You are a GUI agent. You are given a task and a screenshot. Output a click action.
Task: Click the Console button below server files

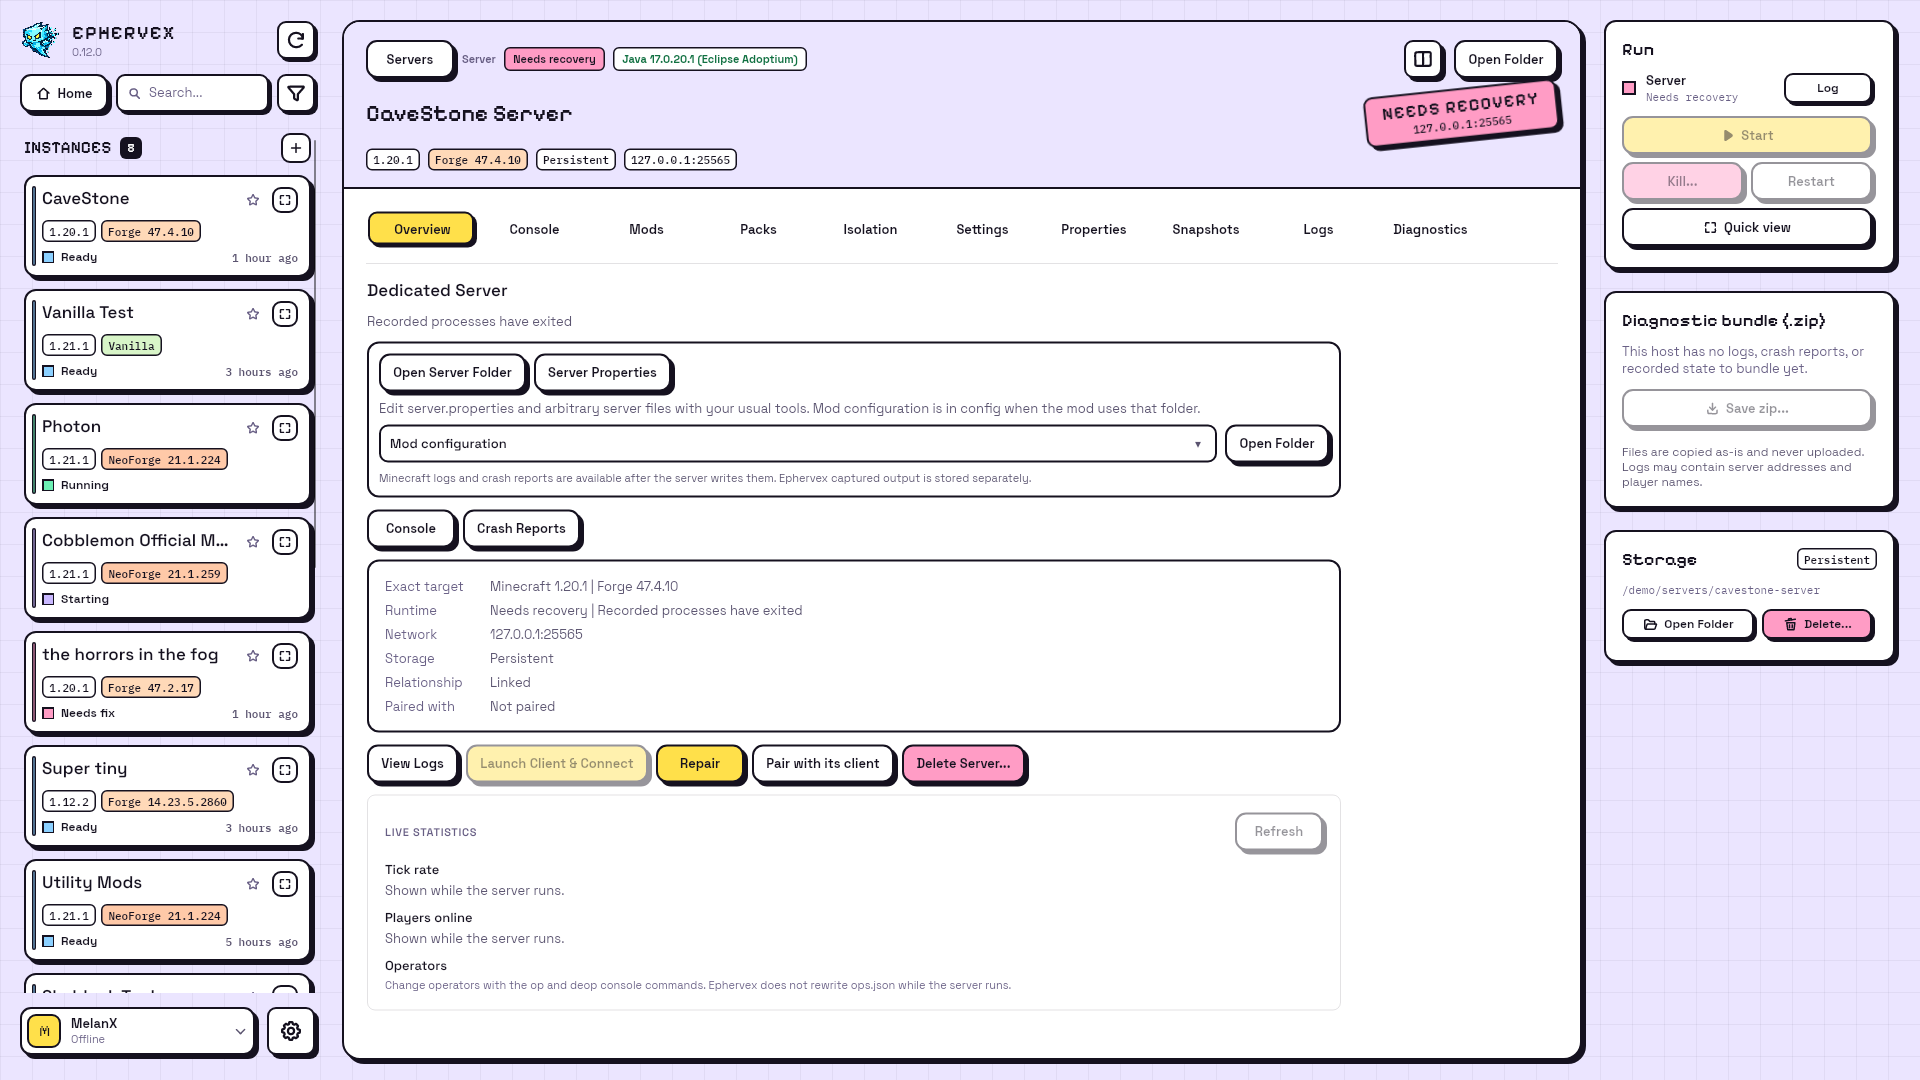pos(411,528)
